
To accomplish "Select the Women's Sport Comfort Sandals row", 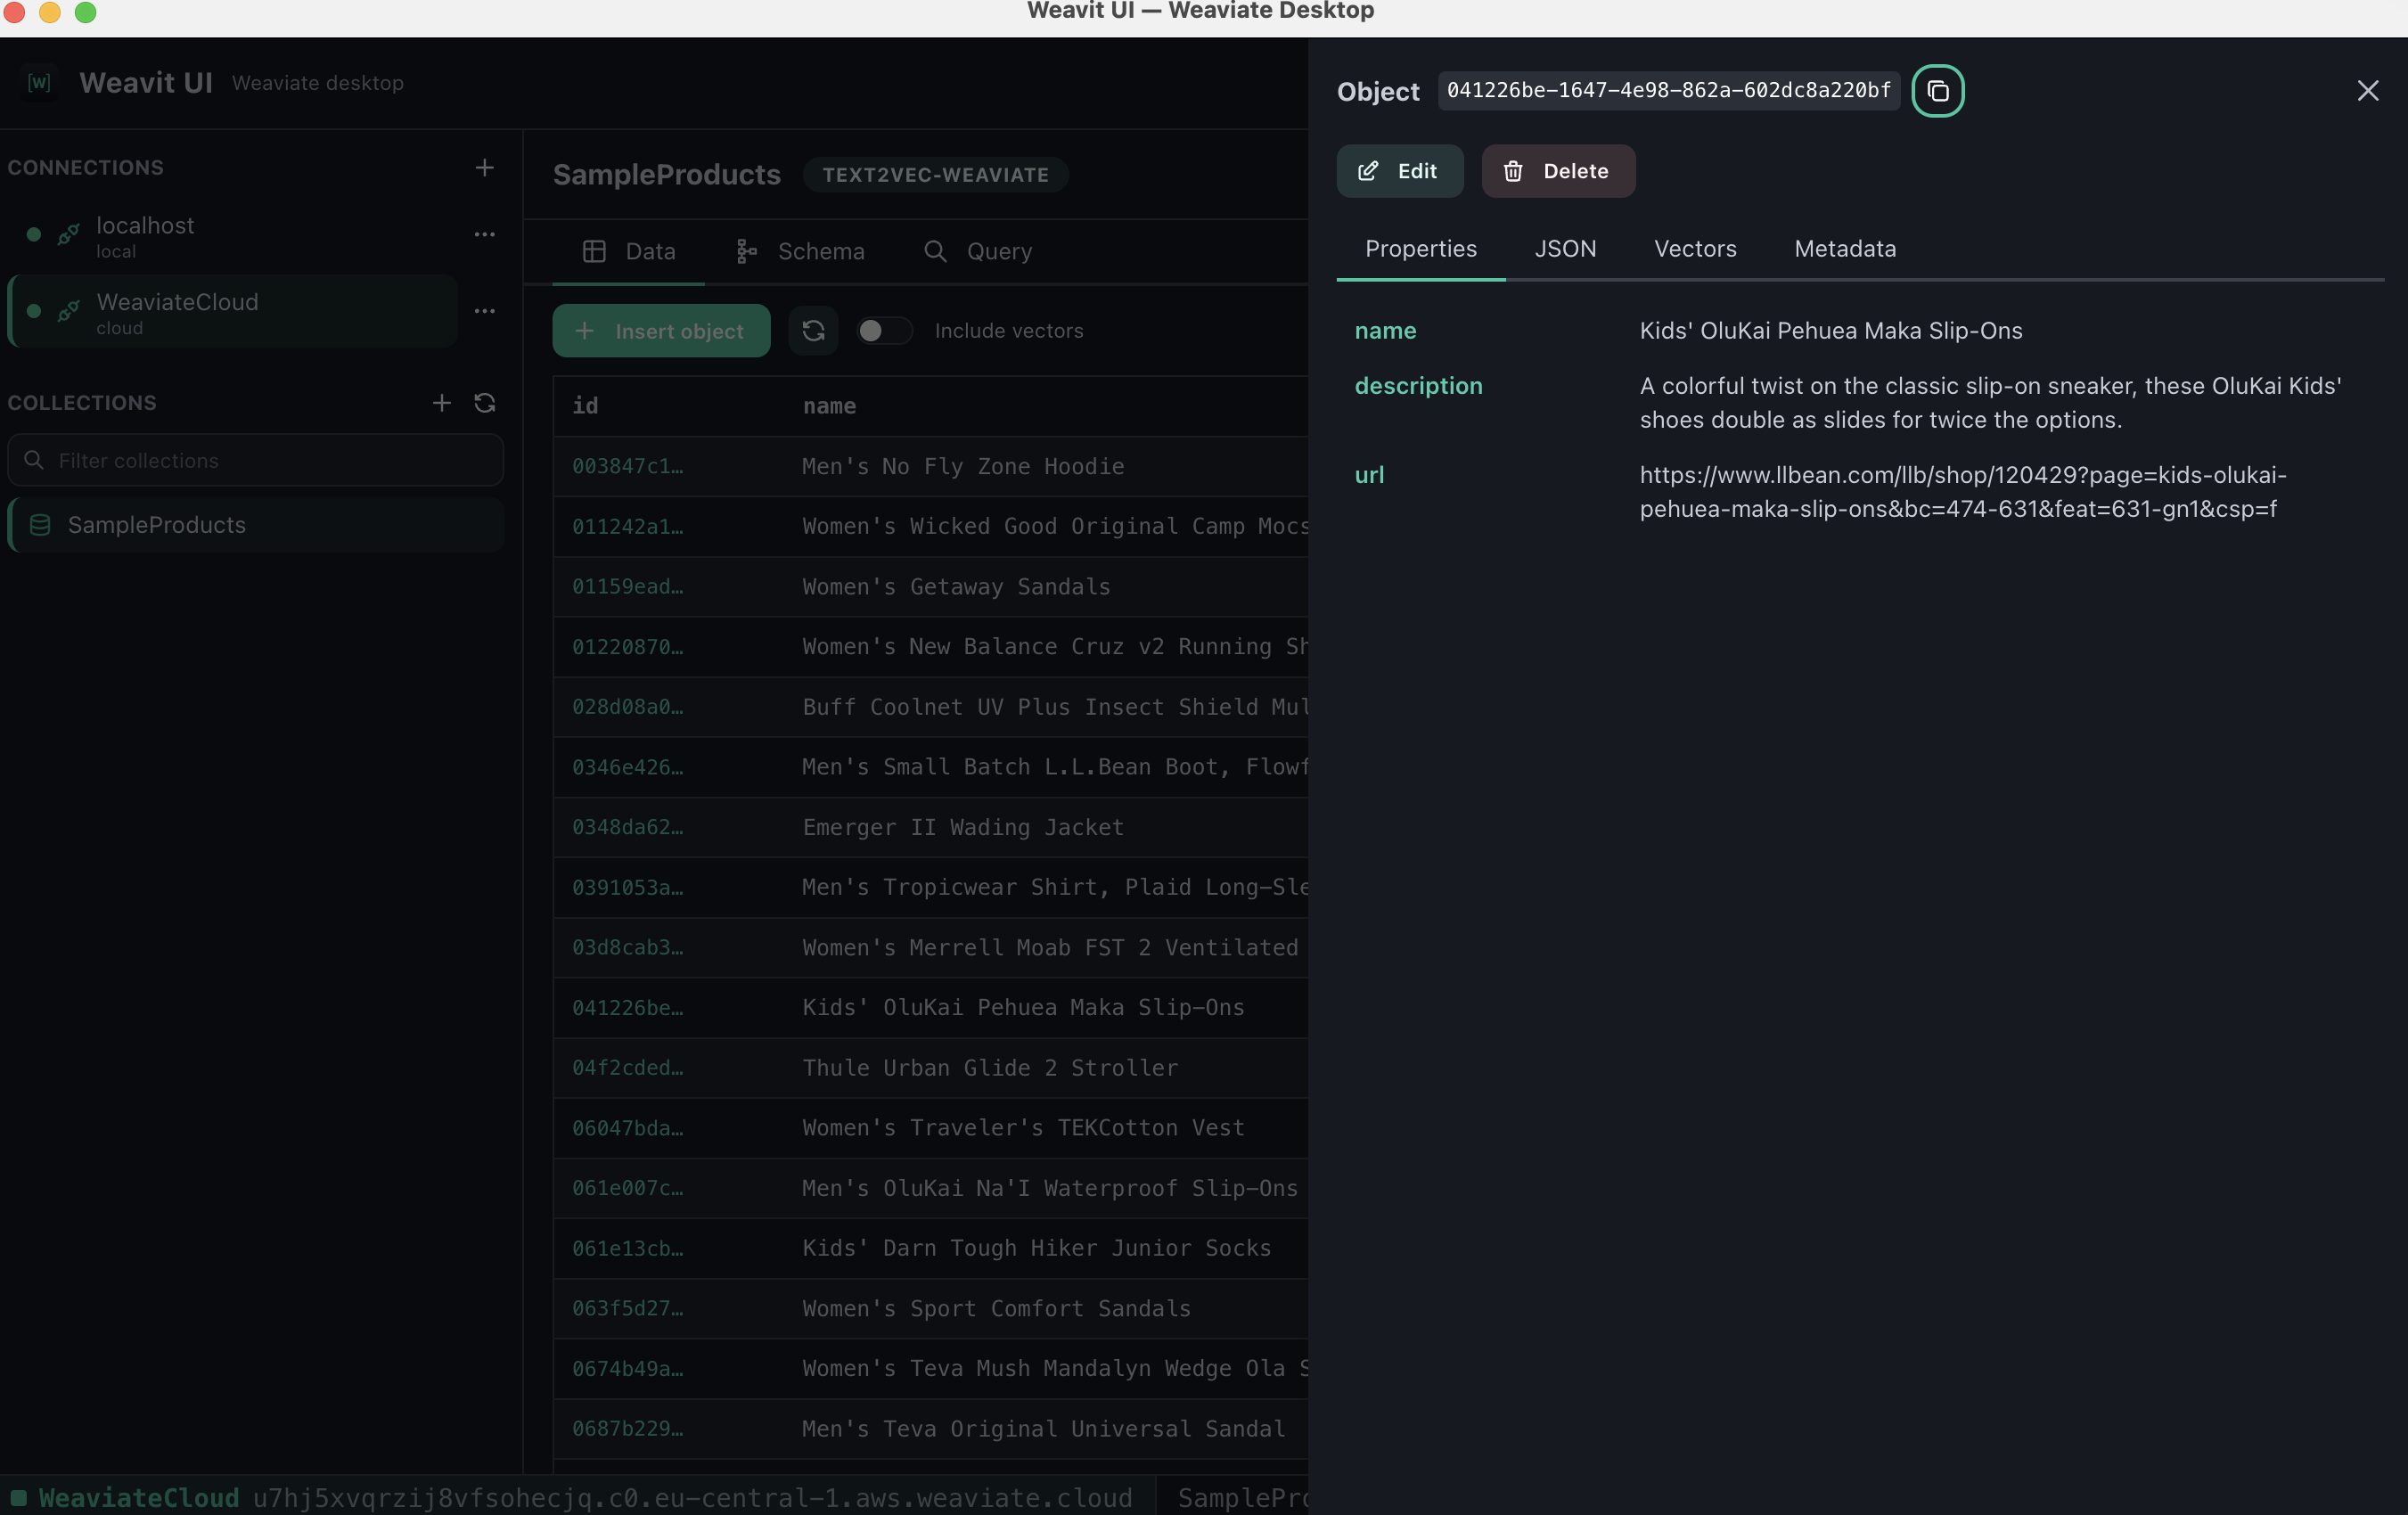I will [930, 1309].
